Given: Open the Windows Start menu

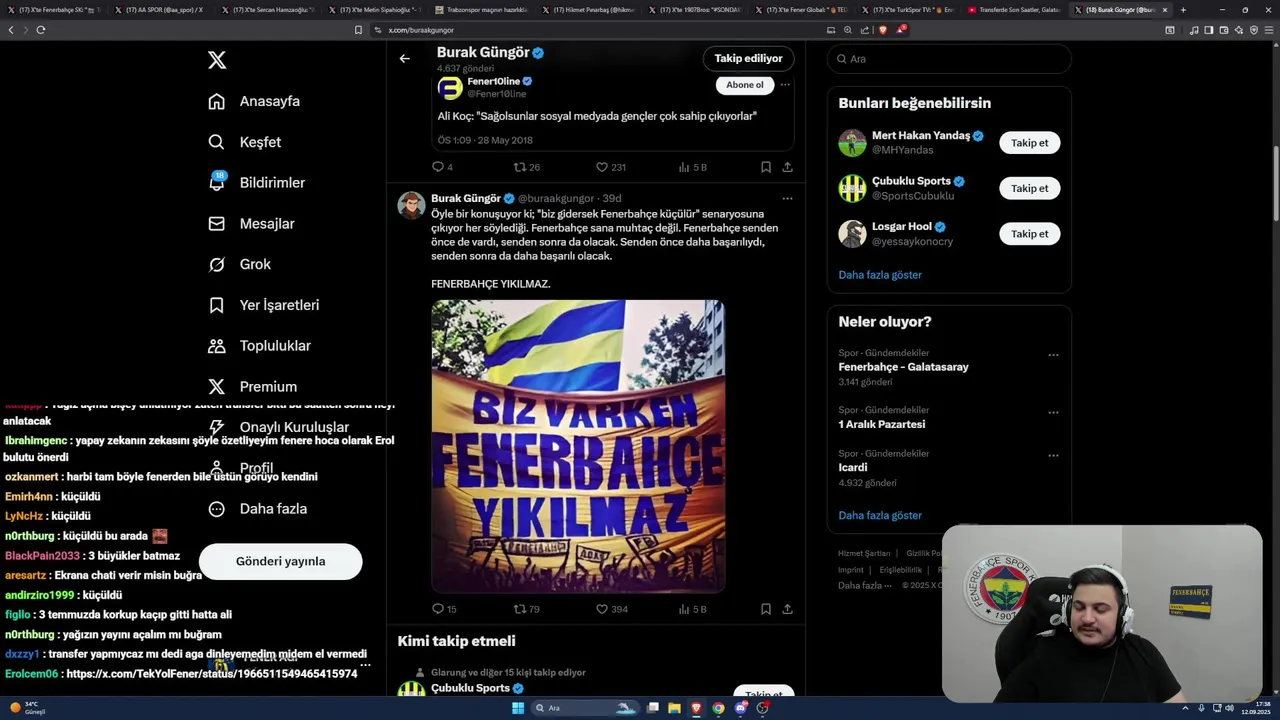Looking at the screenshot, I should (518, 708).
